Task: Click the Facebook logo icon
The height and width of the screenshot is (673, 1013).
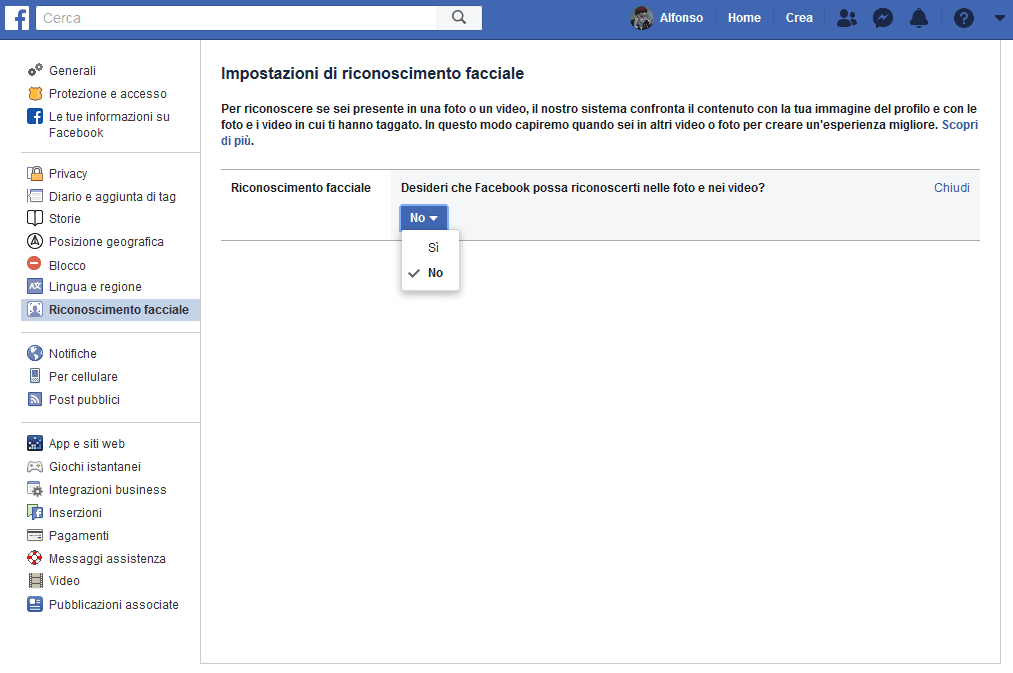Action: 17,18
